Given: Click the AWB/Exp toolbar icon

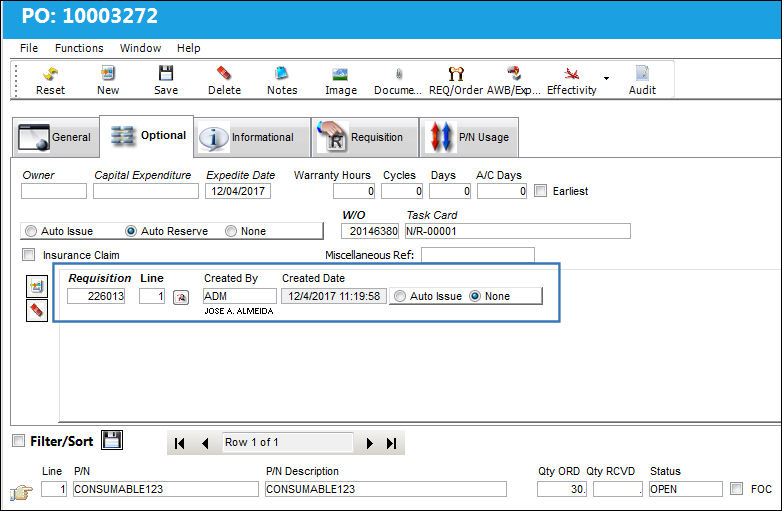Looking at the screenshot, I should (514, 73).
